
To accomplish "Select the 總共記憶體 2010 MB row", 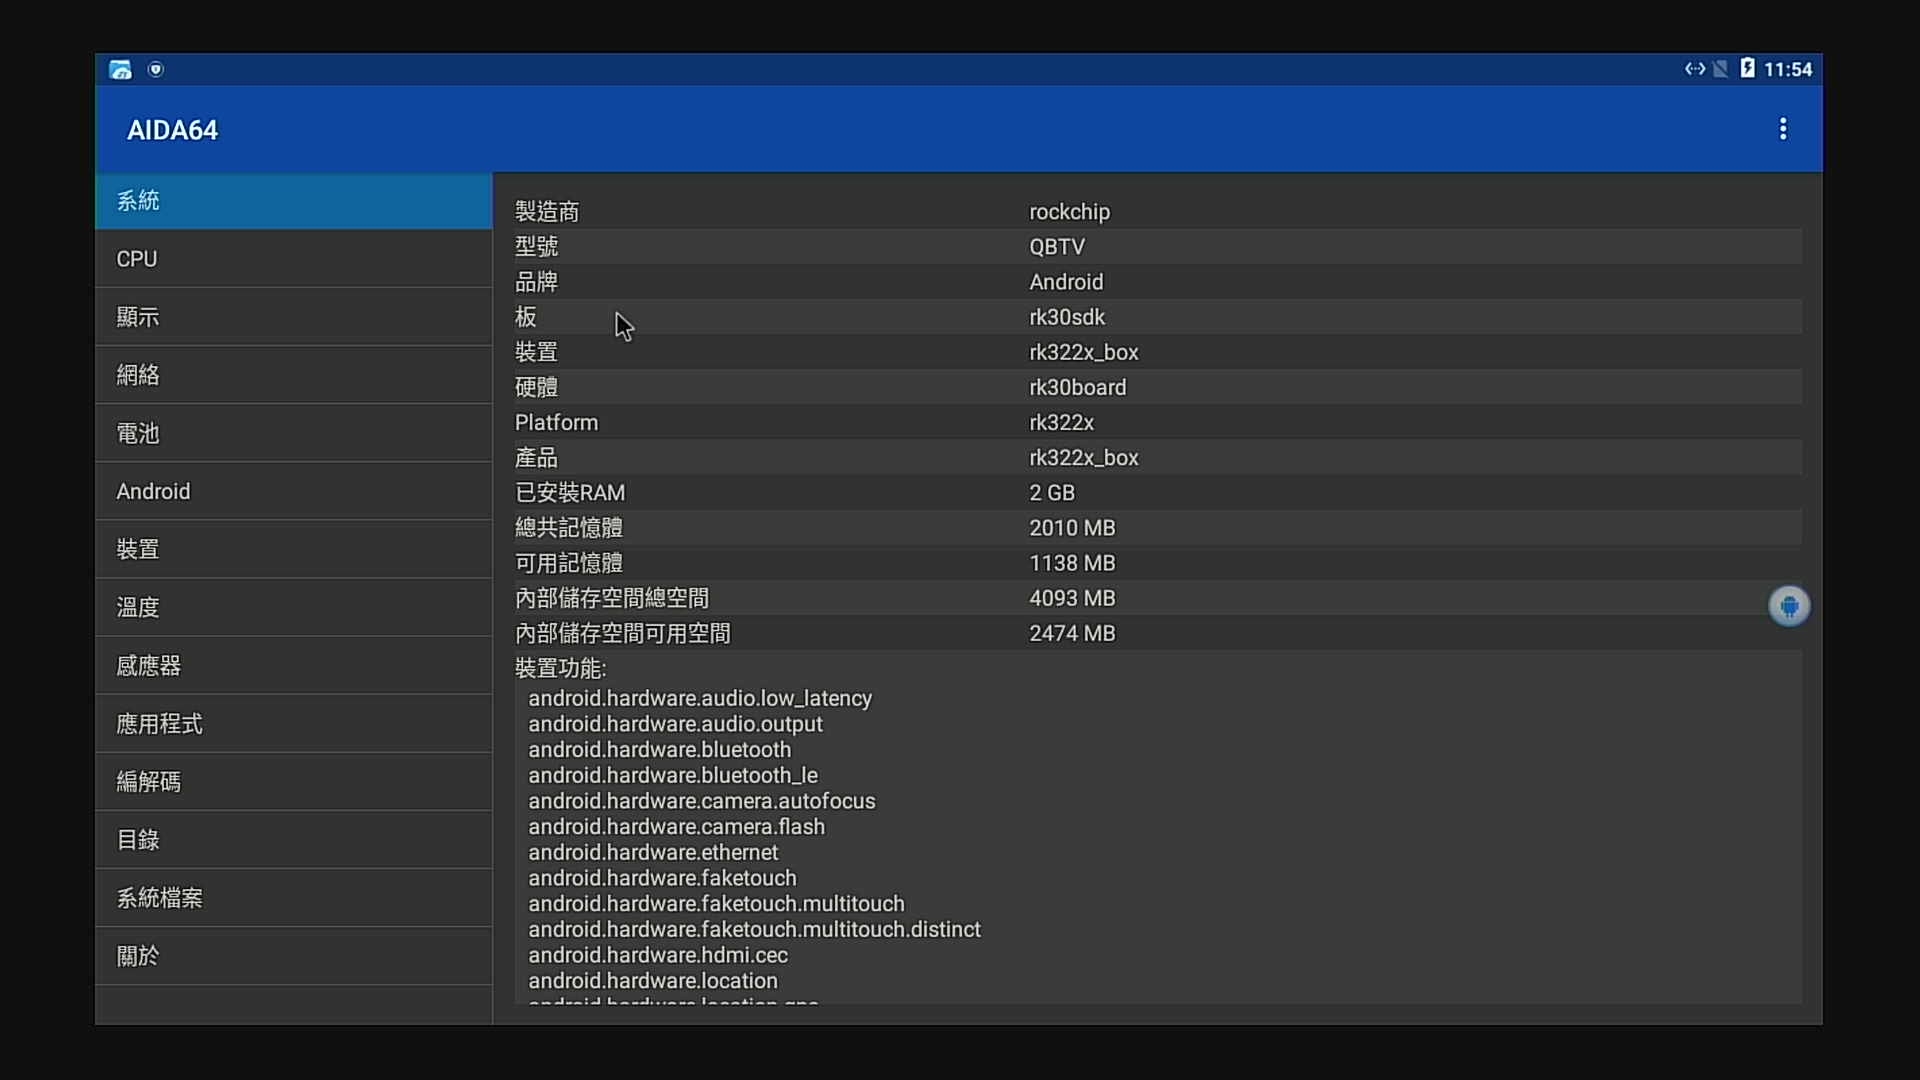I will click(1158, 528).
